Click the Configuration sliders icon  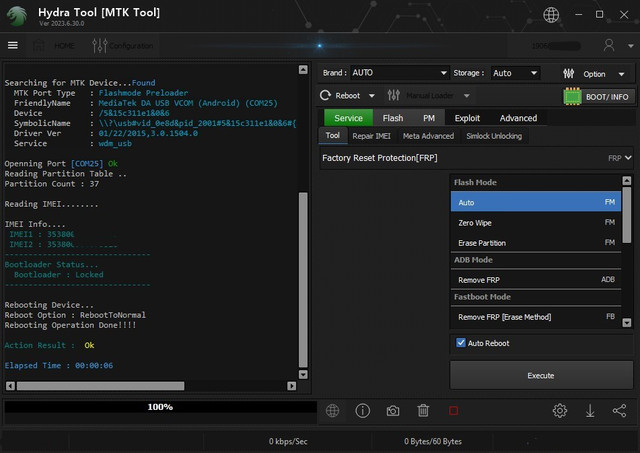point(100,46)
